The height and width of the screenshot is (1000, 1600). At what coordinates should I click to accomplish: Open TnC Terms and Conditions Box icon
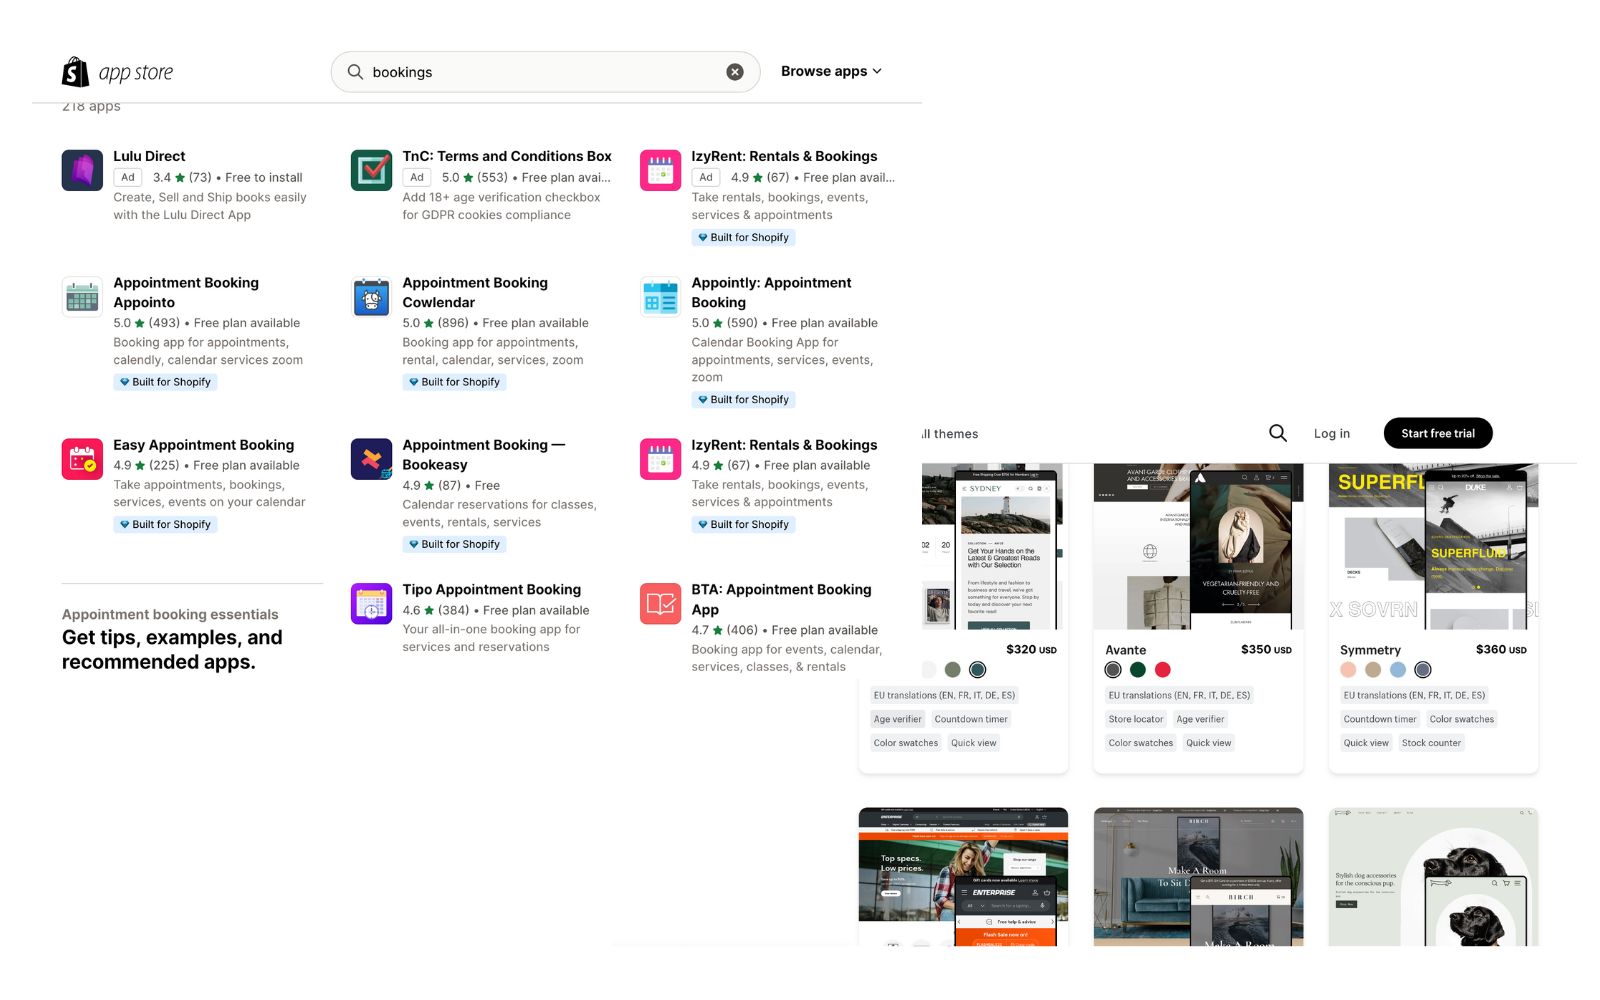(371, 170)
